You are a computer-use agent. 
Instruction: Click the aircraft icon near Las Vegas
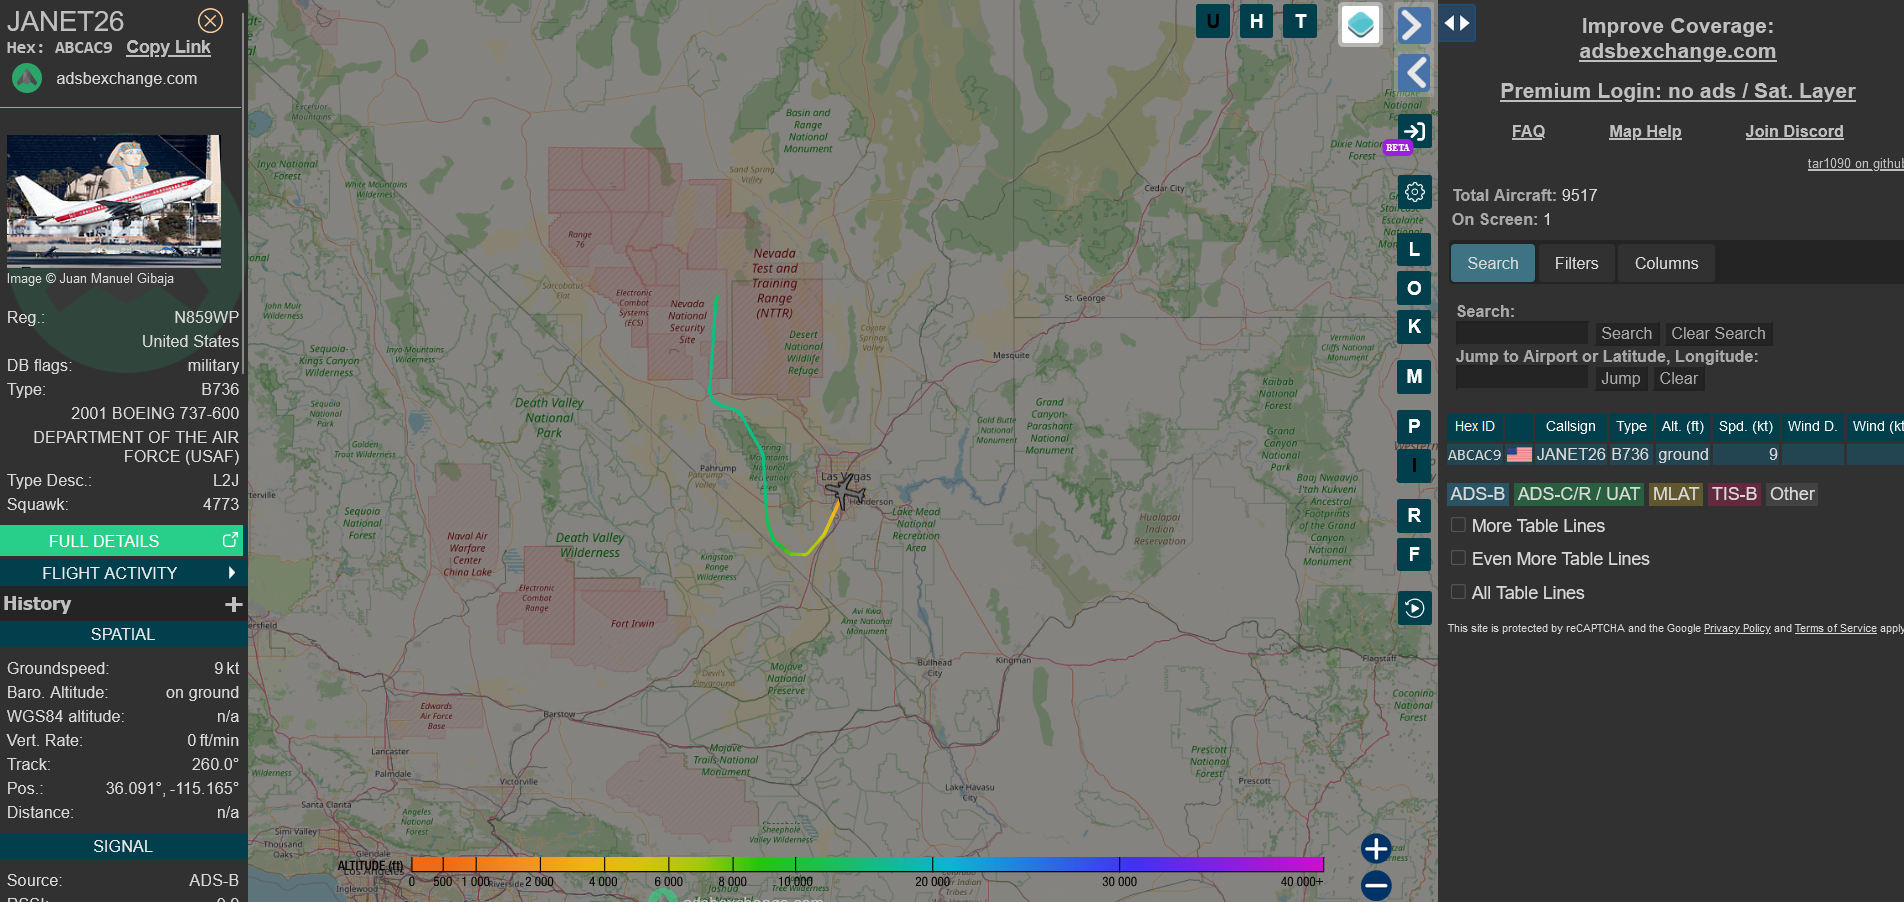click(x=847, y=492)
